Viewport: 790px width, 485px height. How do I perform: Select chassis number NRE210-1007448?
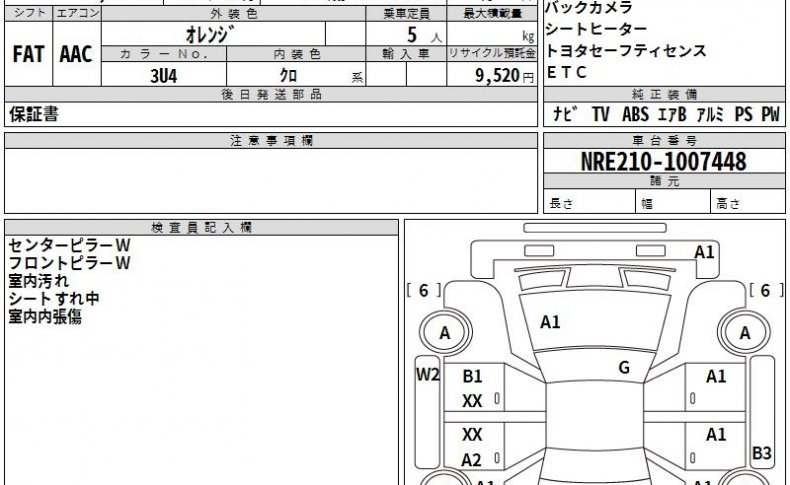click(664, 162)
